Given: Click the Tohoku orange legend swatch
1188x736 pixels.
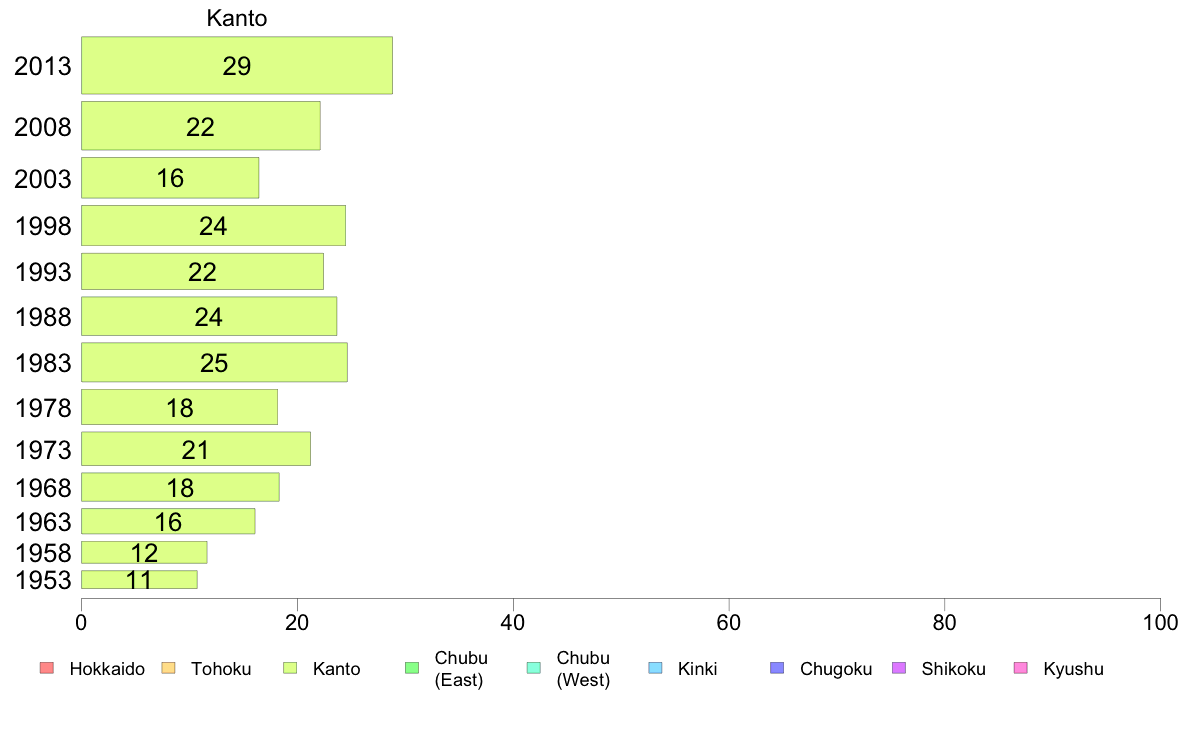Looking at the screenshot, I should (x=168, y=668).
